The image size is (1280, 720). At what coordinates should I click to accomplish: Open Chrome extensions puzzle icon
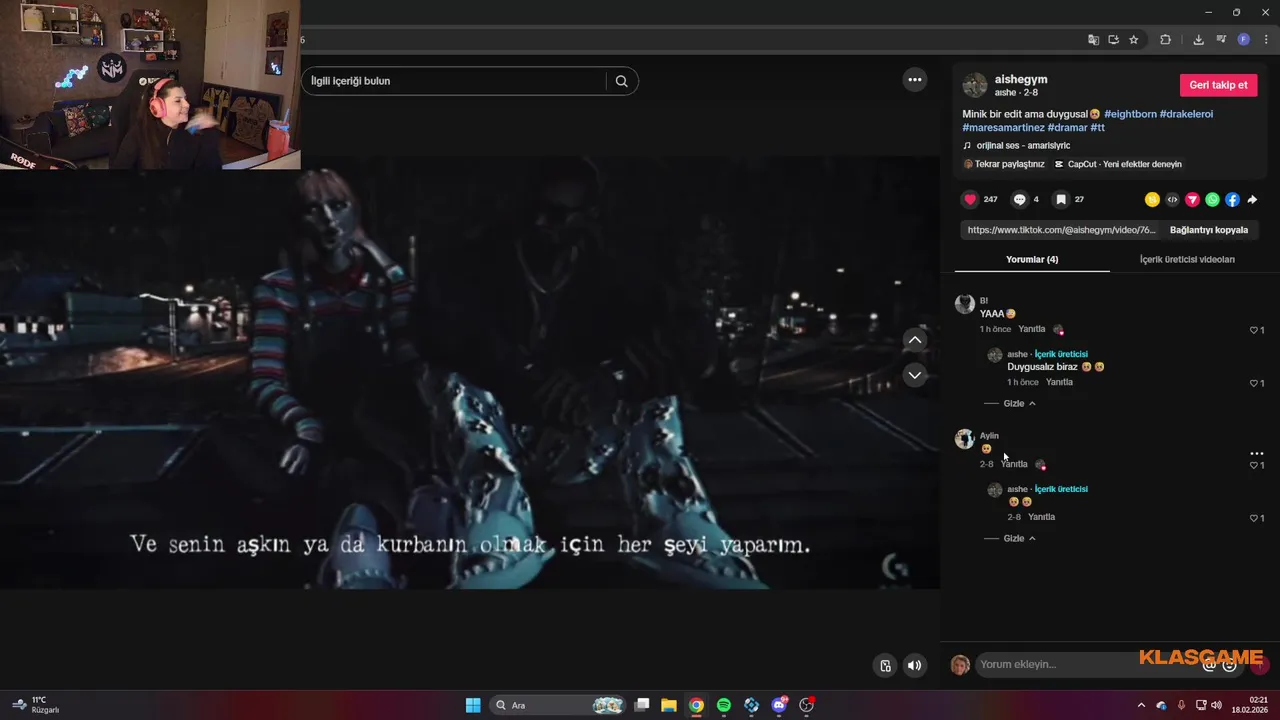[x=1165, y=40]
